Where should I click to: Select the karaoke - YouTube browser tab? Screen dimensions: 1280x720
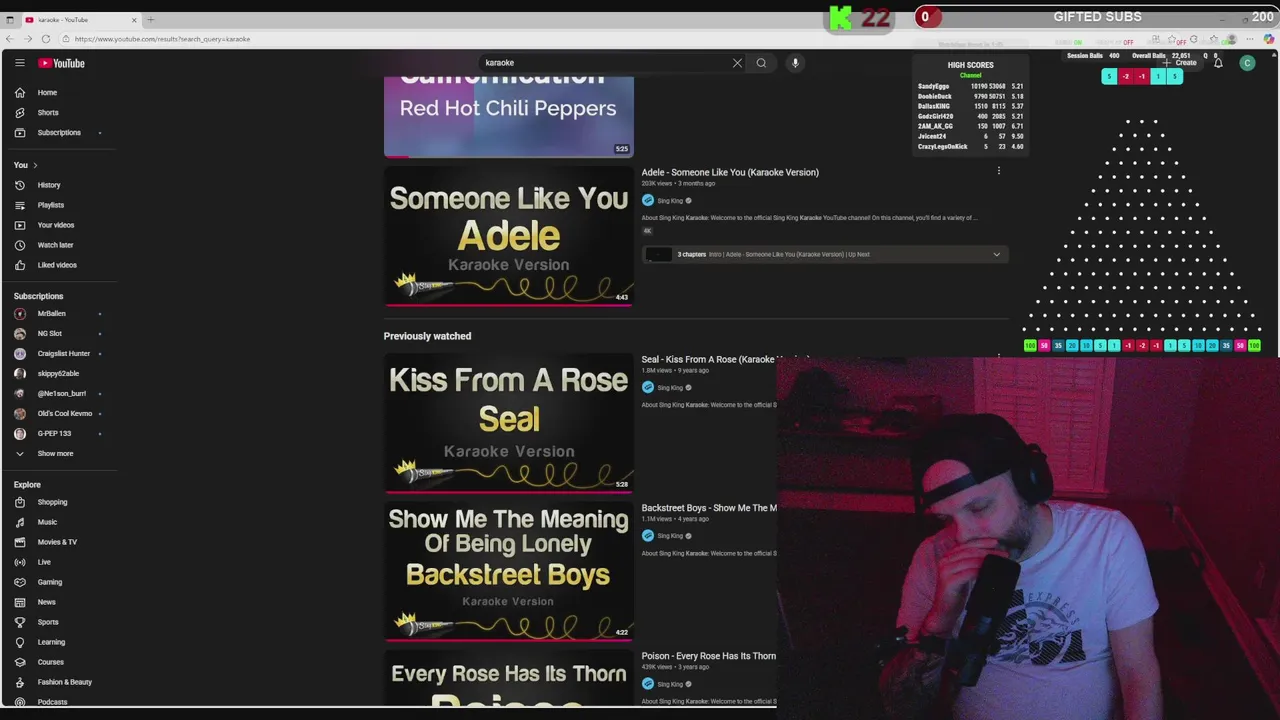pyautogui.click(x=80, y=20)
